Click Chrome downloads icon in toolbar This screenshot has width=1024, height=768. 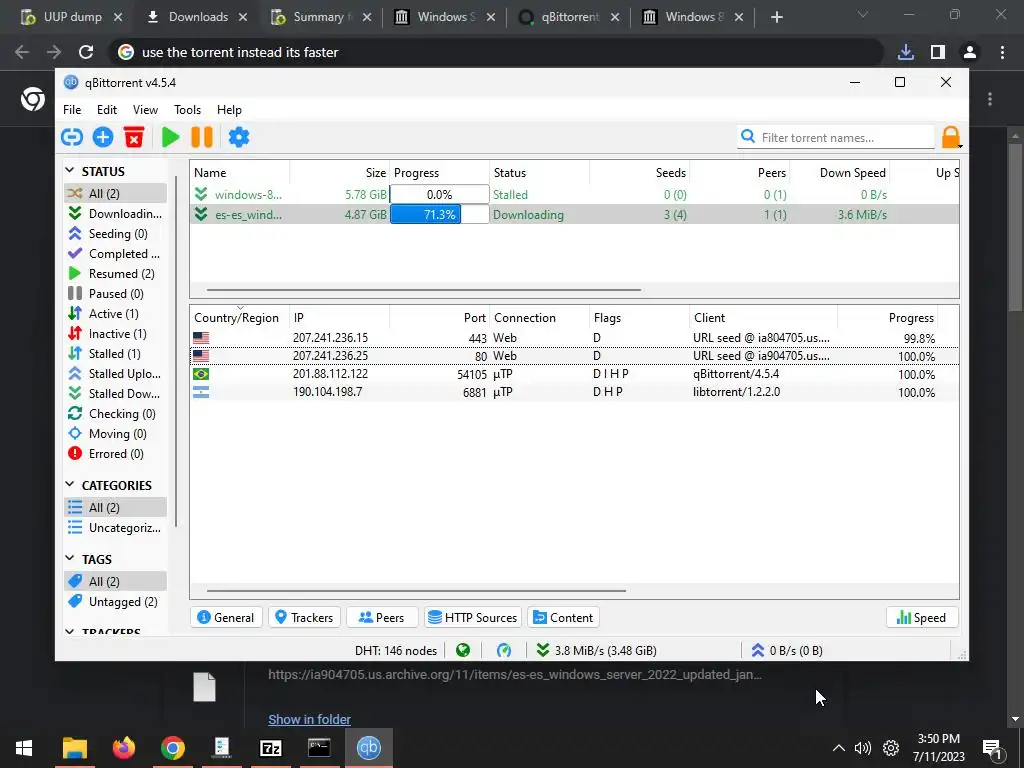pos(905,52)
